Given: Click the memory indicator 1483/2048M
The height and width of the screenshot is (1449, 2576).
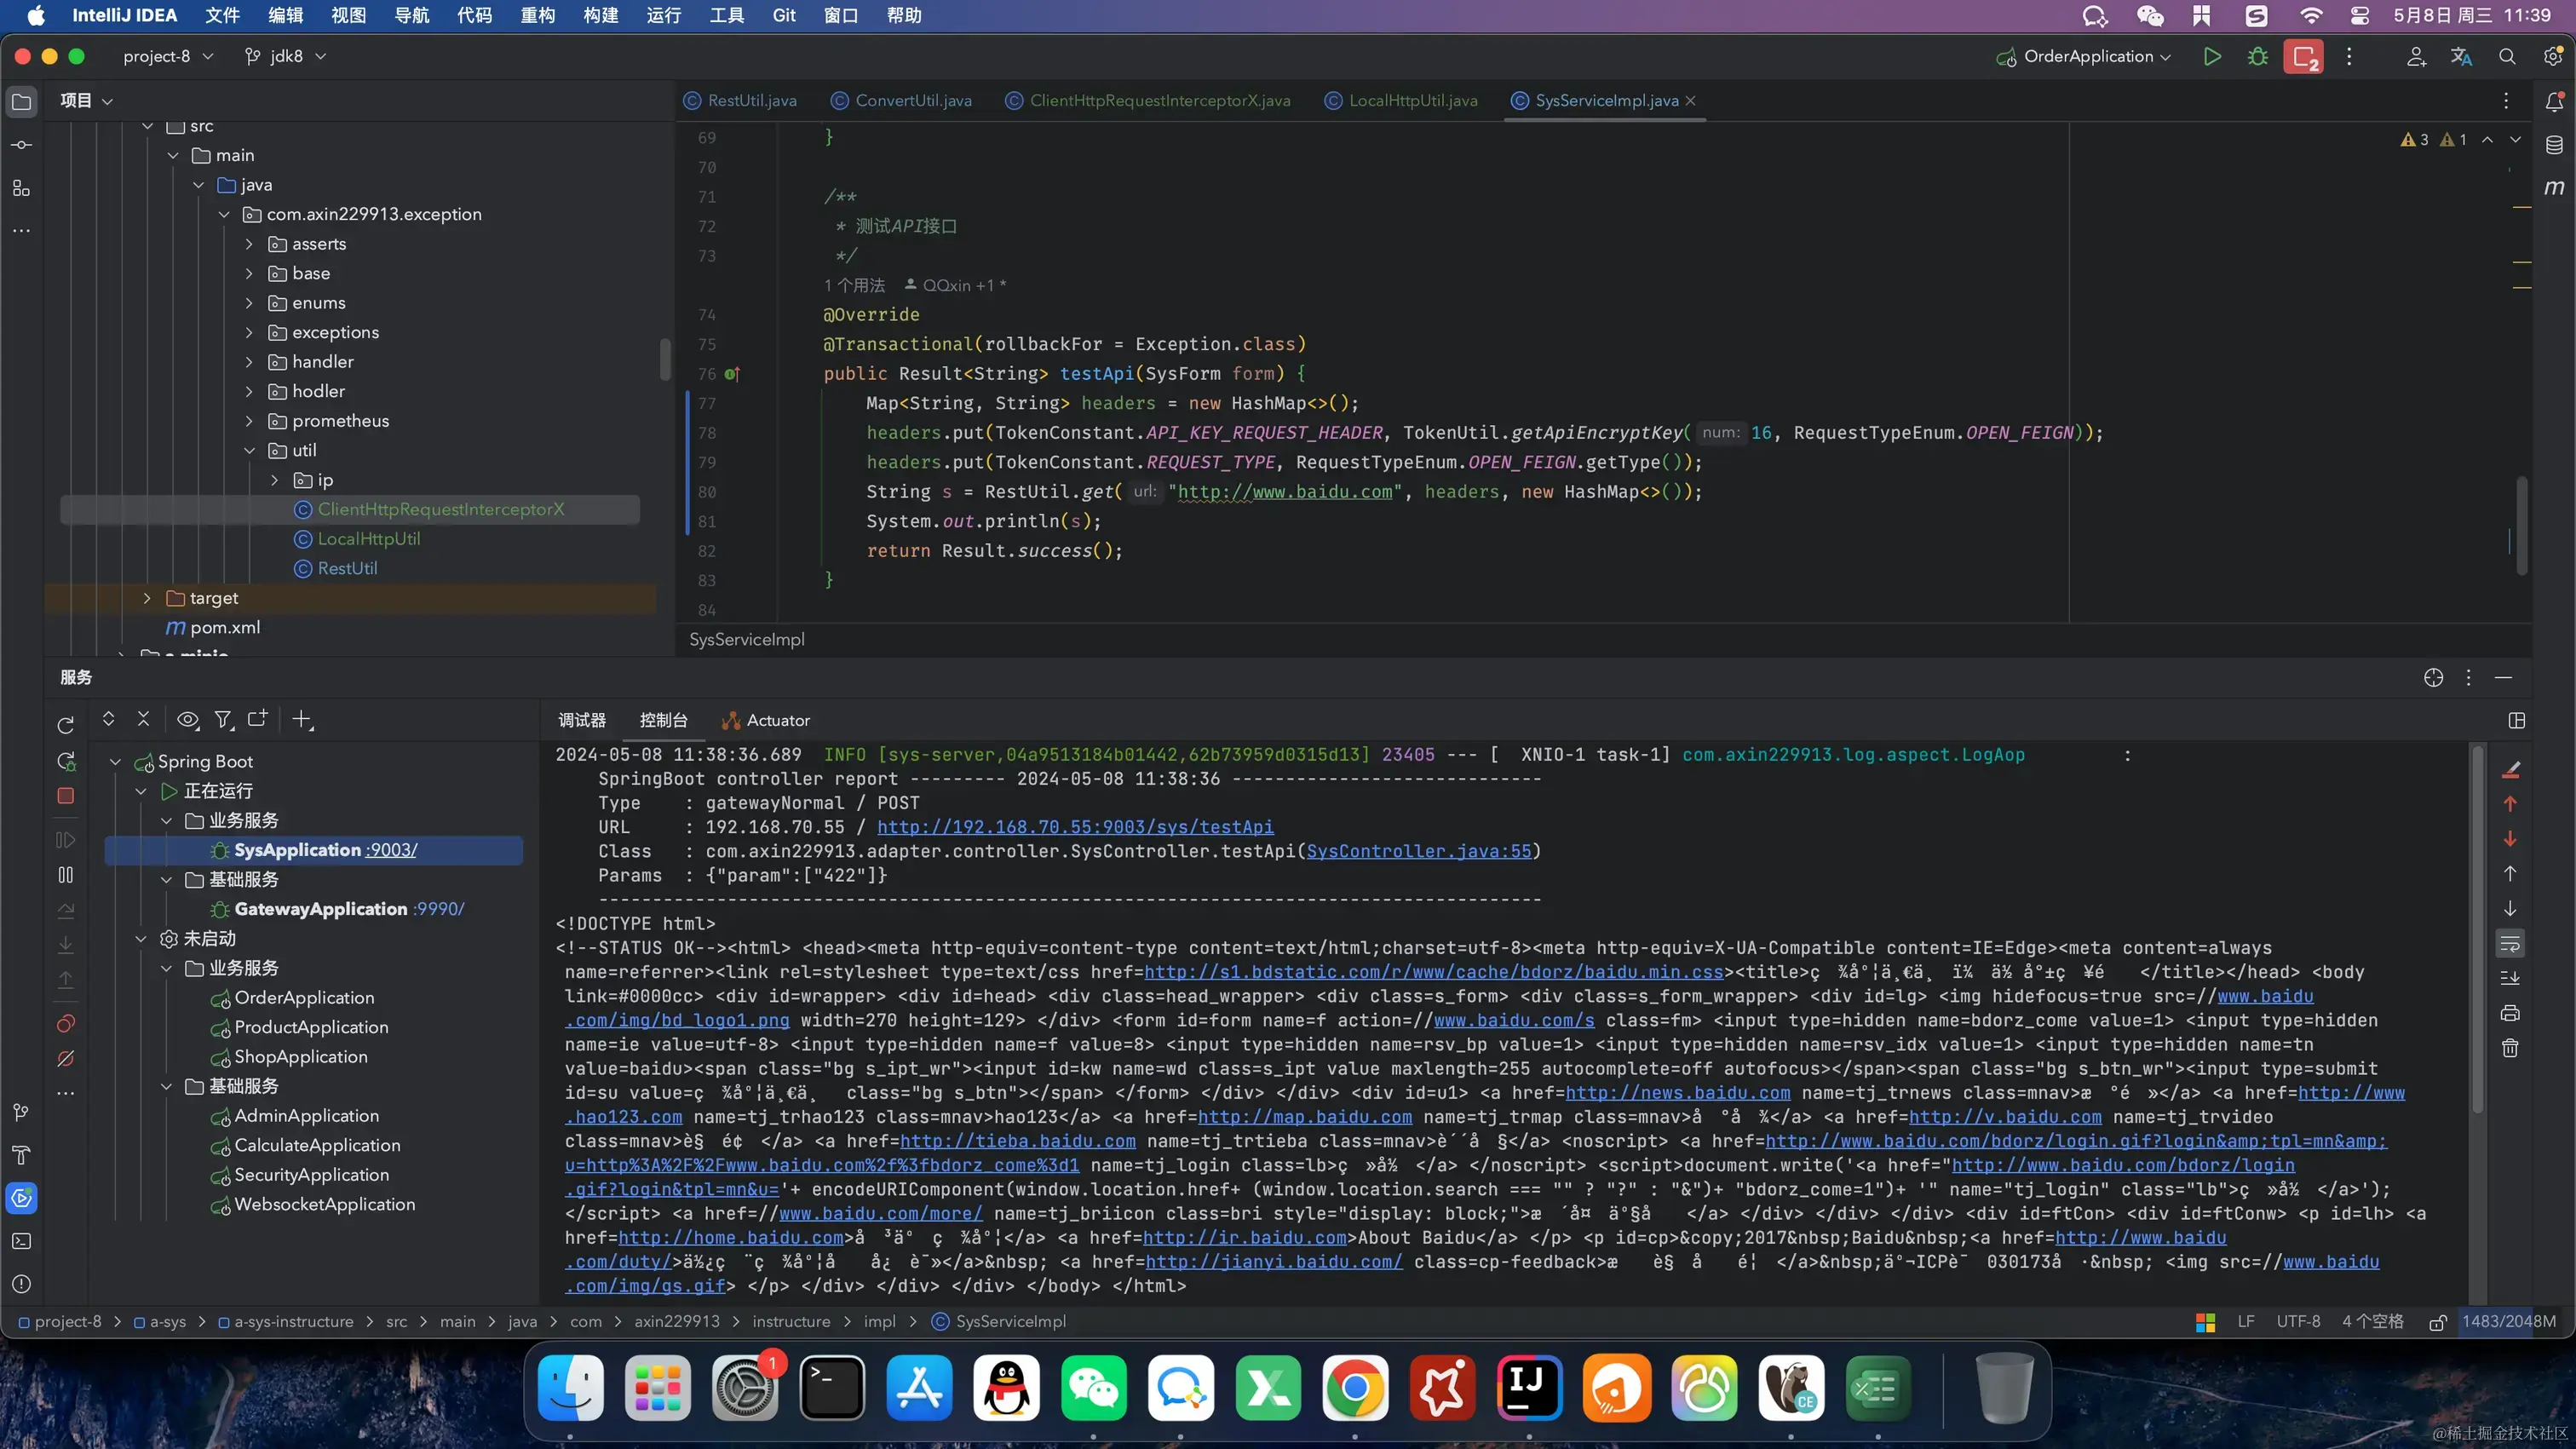Looking at the screenshot, I should point(2507,1321).
